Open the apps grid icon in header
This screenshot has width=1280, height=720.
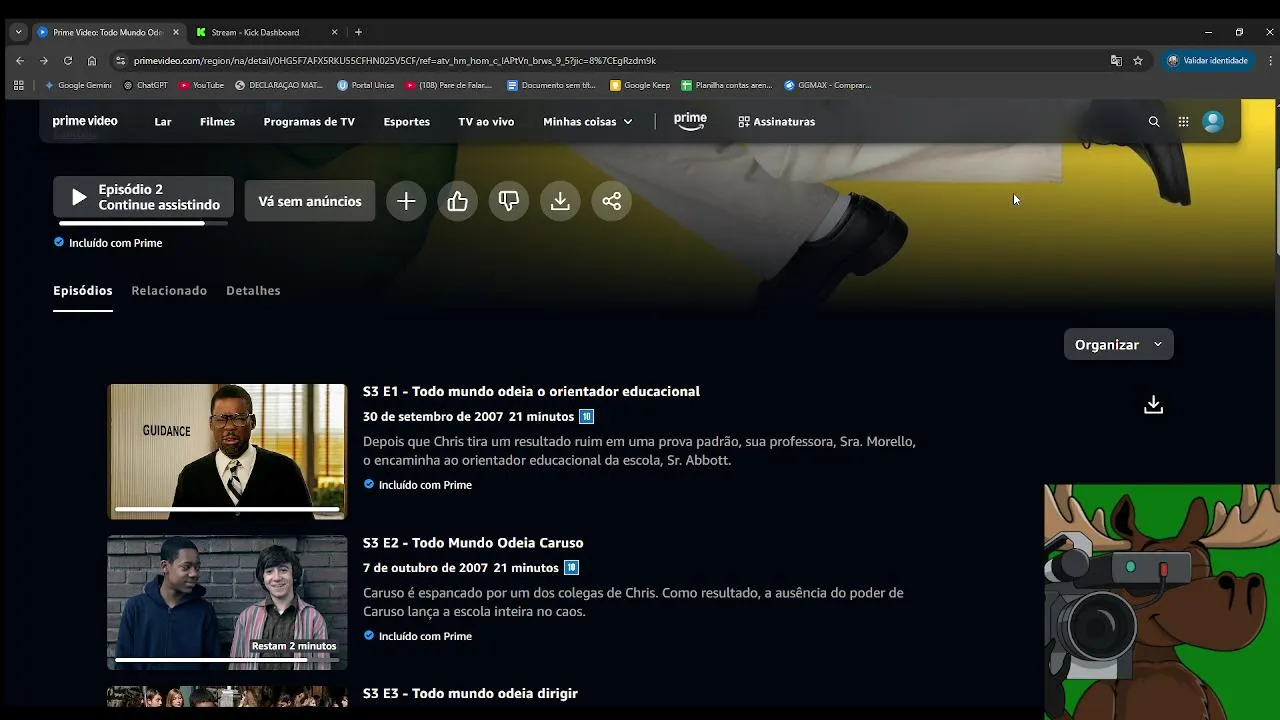[1183, 122]
